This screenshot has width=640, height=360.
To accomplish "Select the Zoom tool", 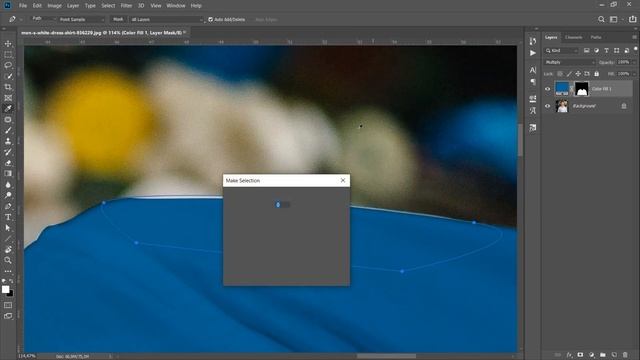I will click(8, 260).
